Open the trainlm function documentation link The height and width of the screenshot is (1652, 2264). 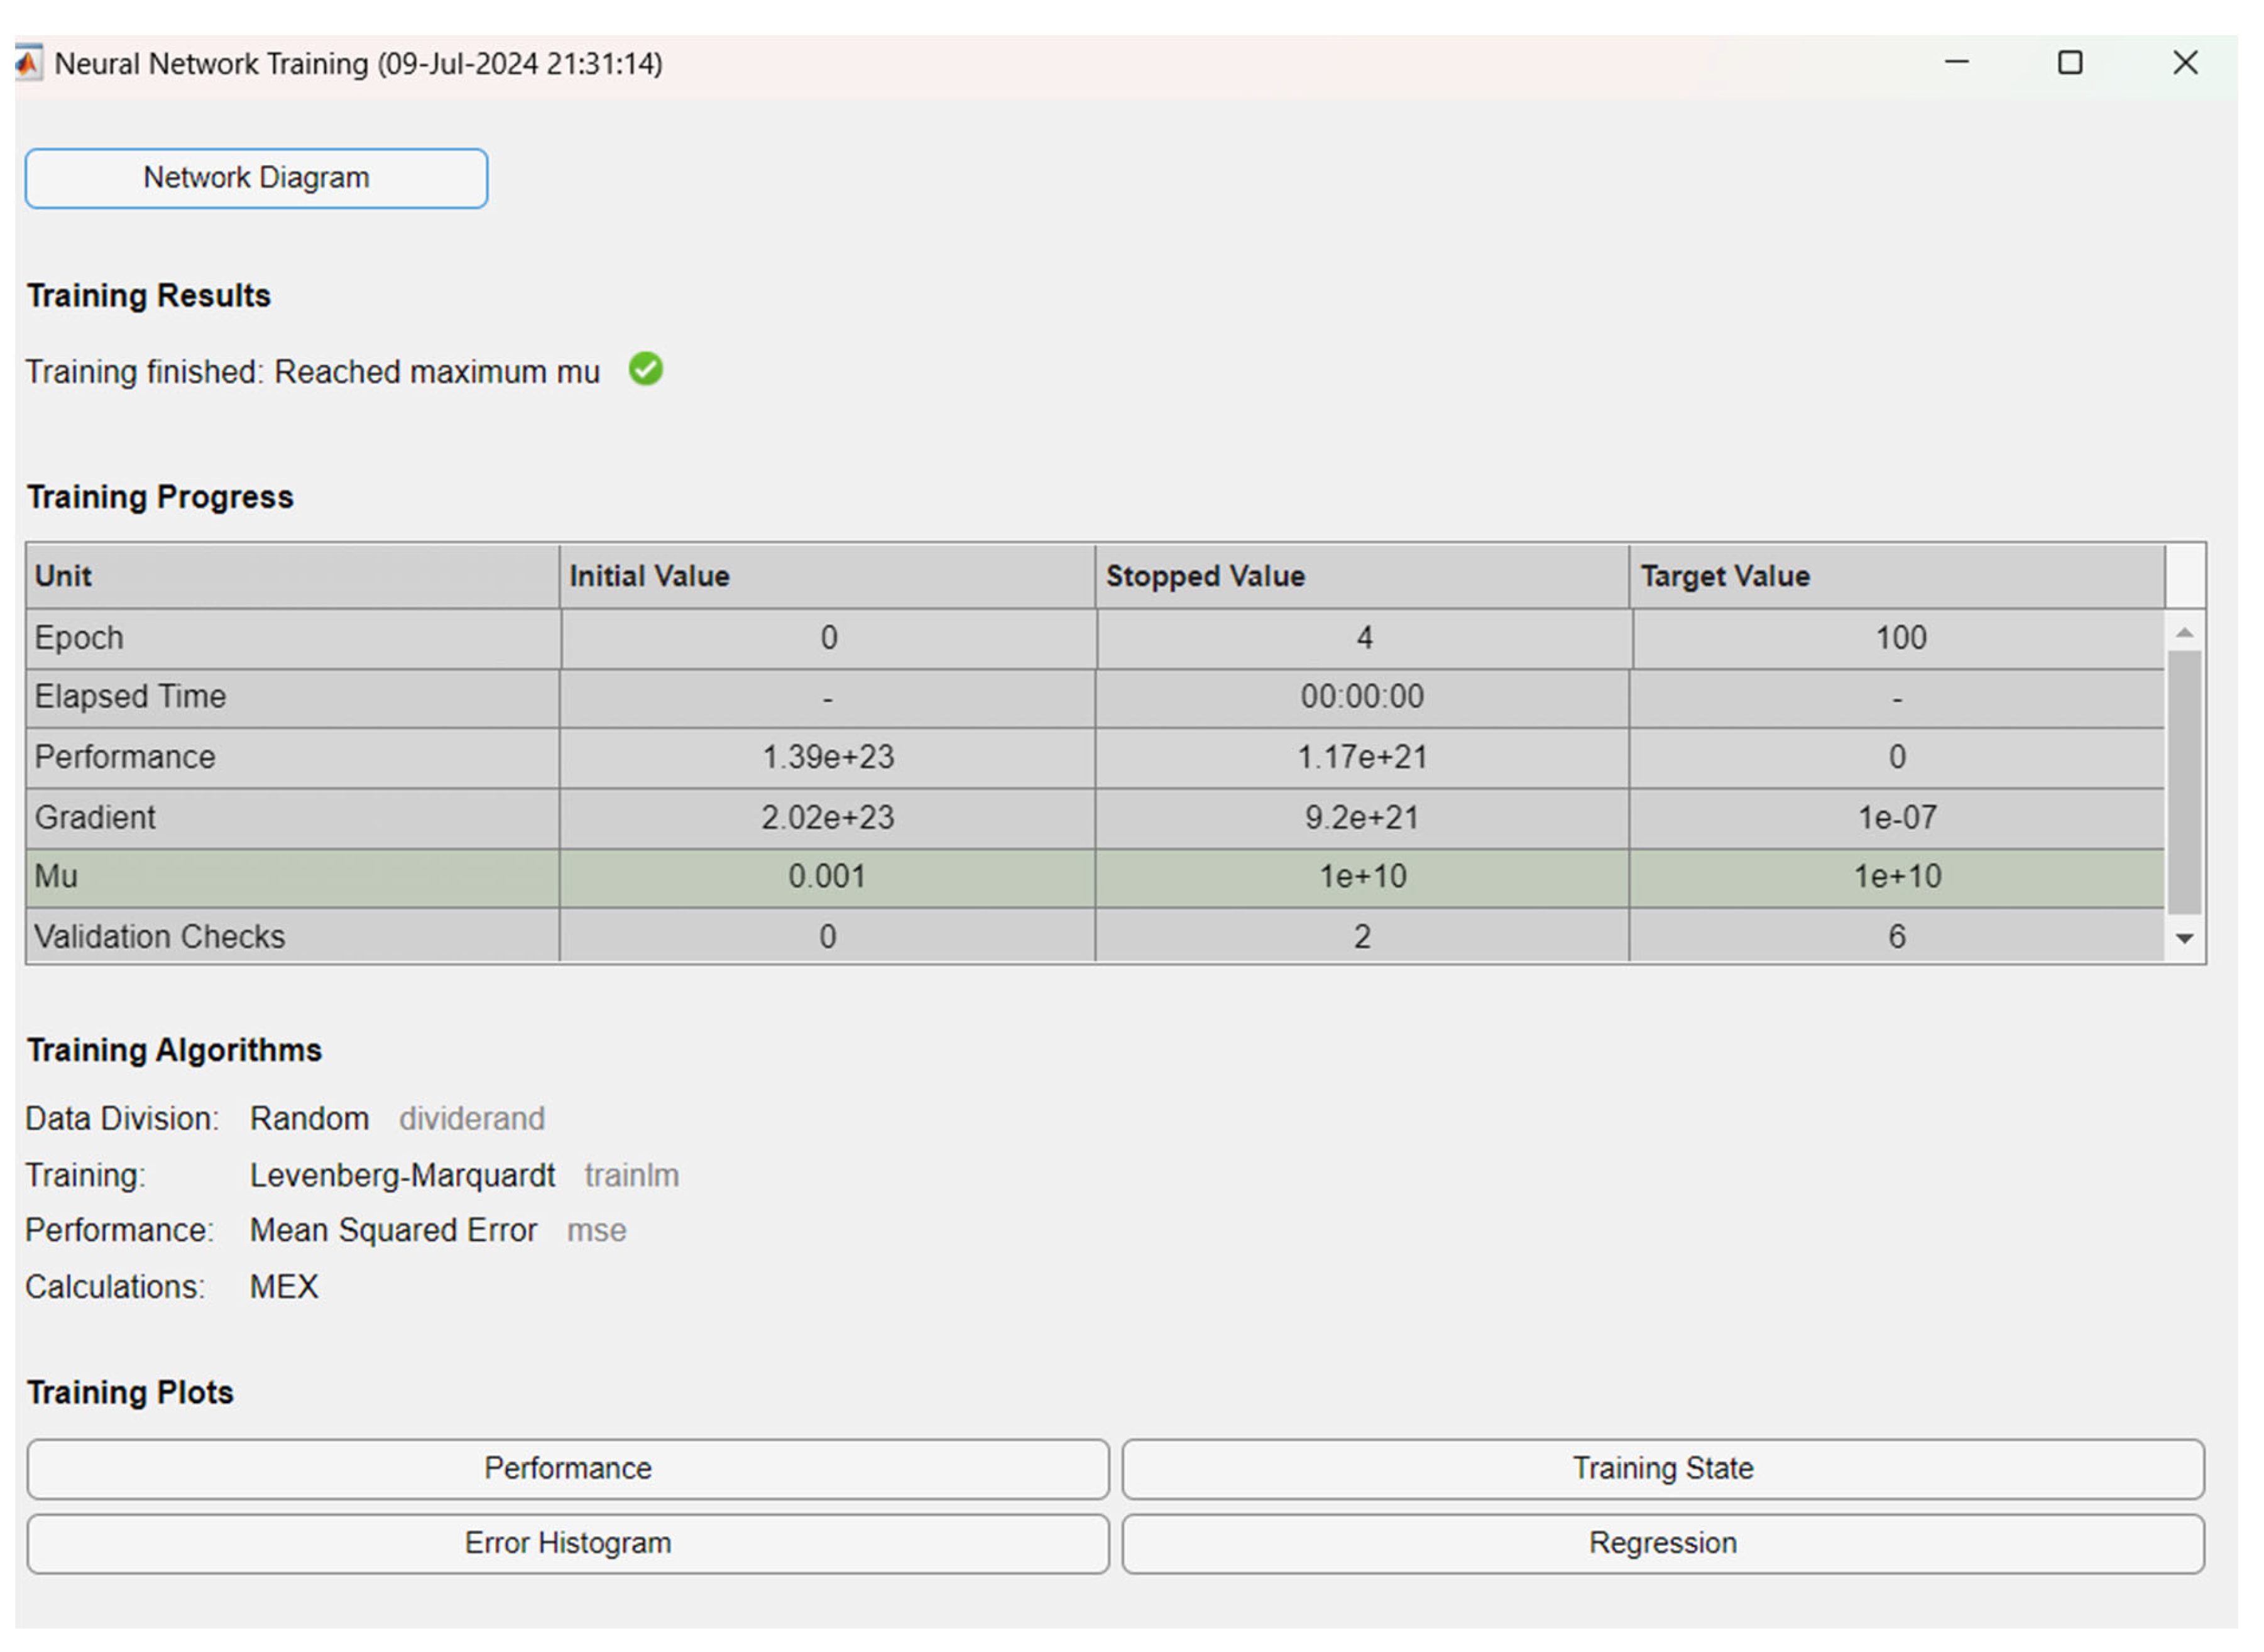631,1175
